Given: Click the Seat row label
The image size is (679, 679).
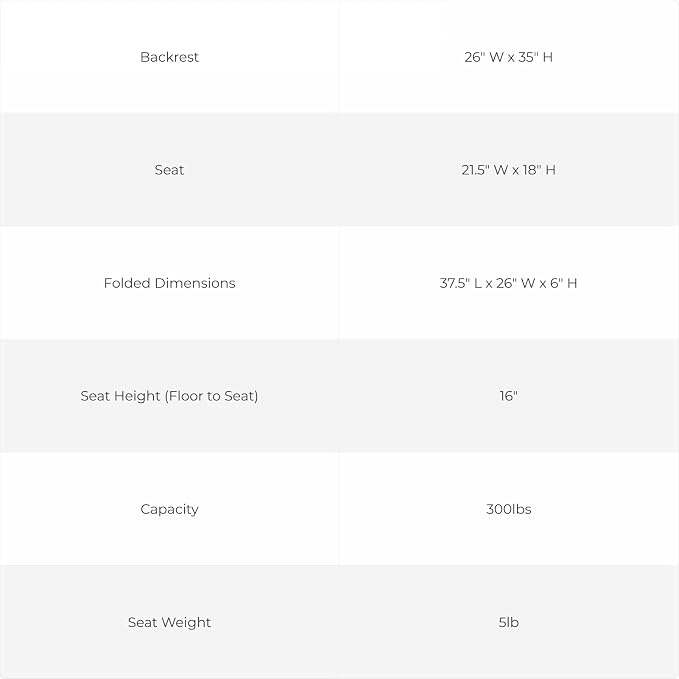Looking at the screenshot, I should 169,170.
